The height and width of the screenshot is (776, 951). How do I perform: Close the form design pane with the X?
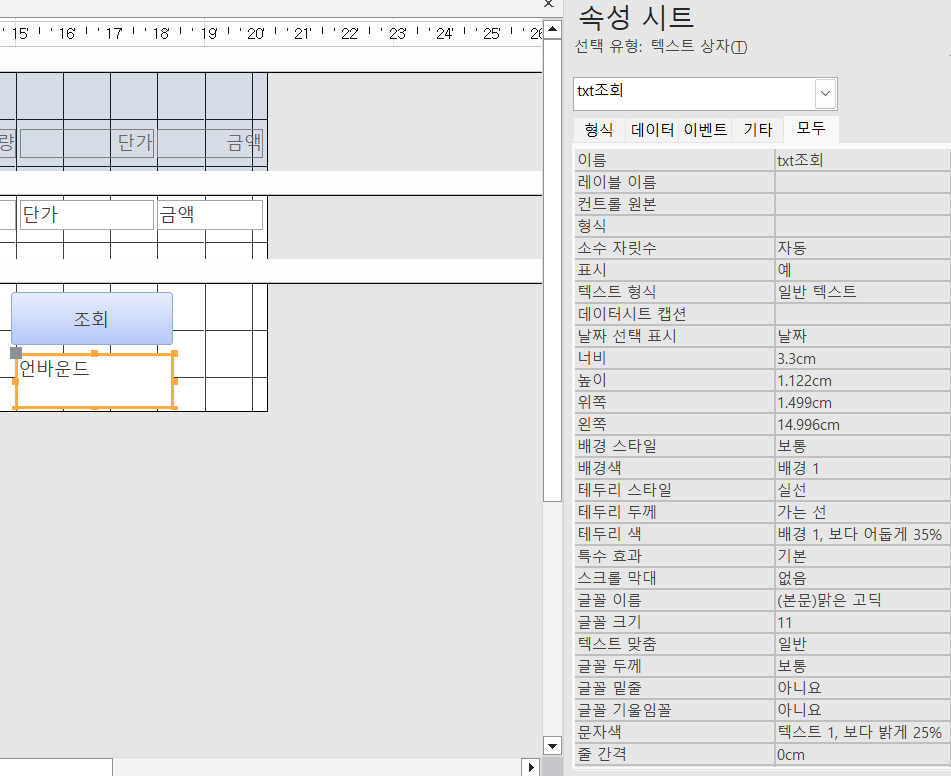click(548, 5)
